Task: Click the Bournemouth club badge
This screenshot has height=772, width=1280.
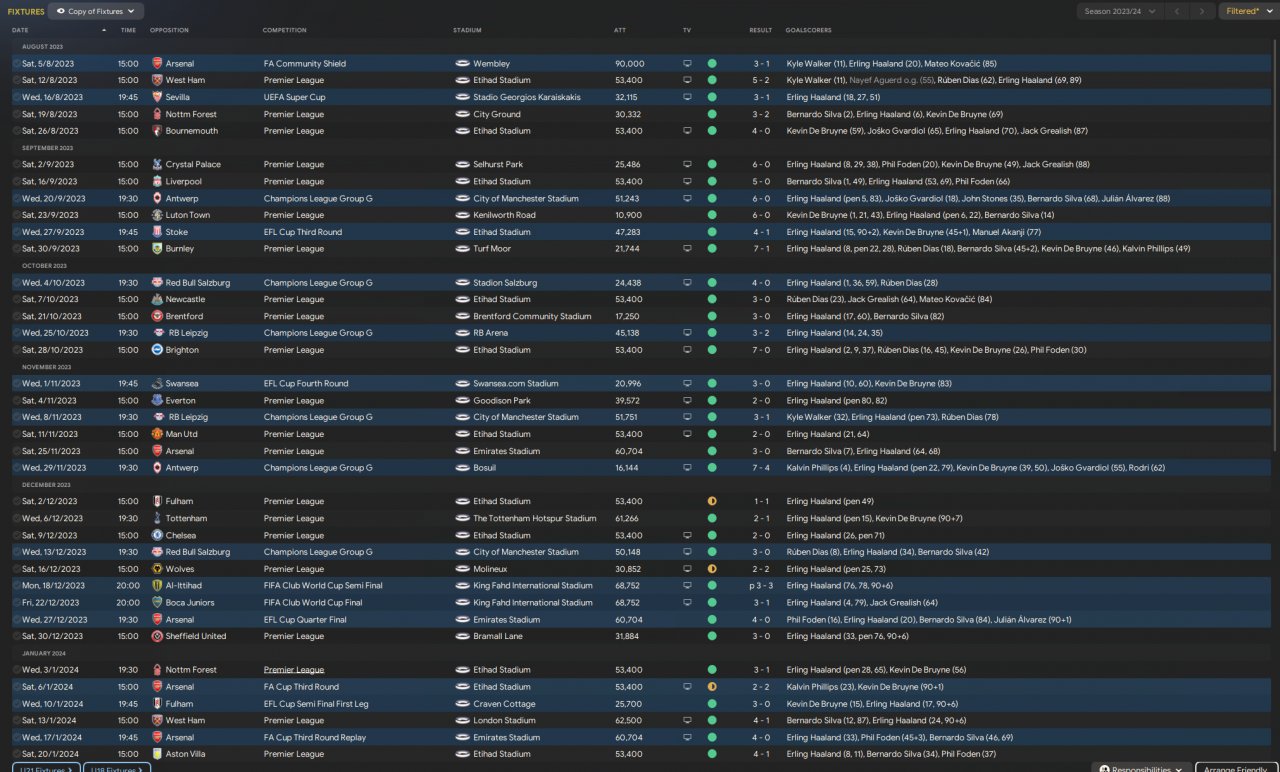Action: coord(157,131)
